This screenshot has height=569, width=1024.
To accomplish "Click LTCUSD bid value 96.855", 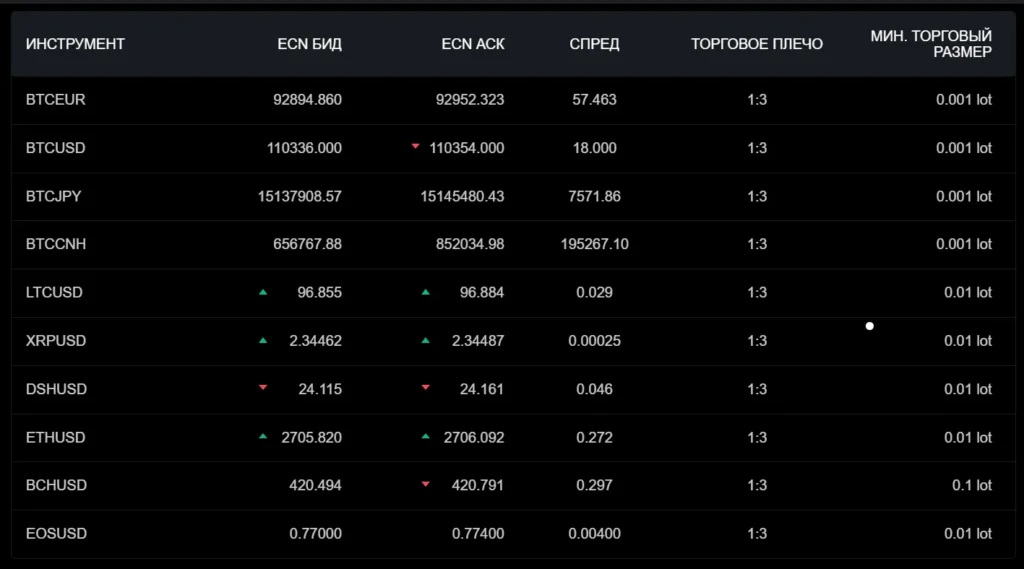I will (x=319, y=293).
